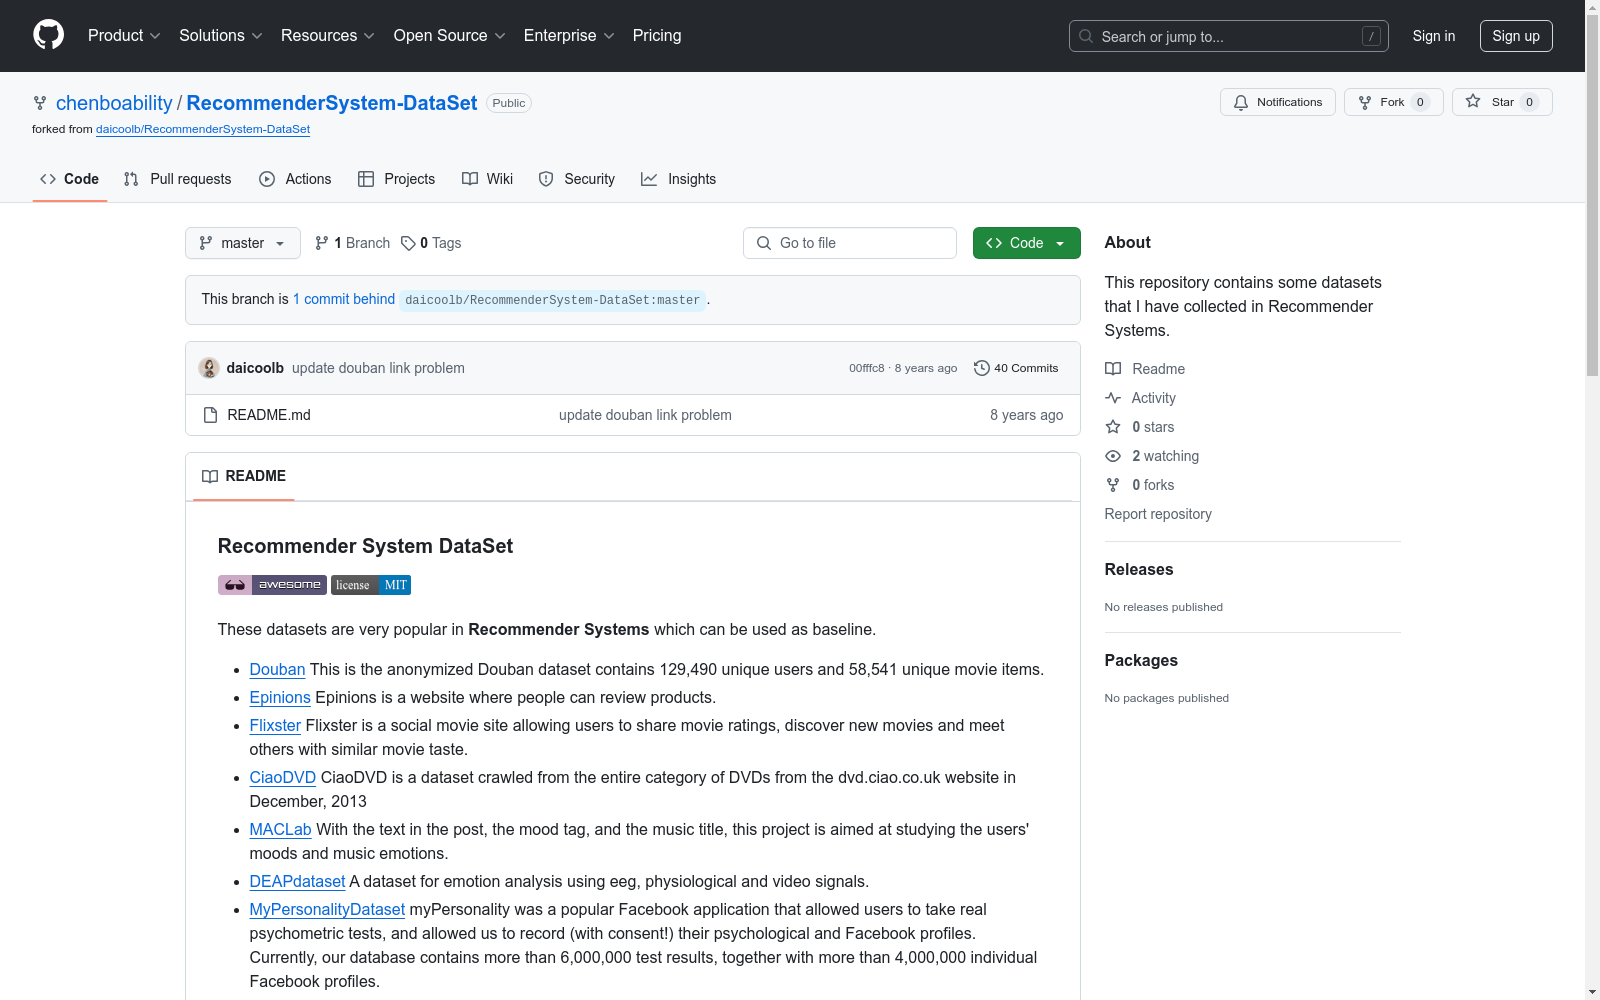Click the MIT license badge
The width and height of the screenshot is (1600, 1000).
pos(371,585)
